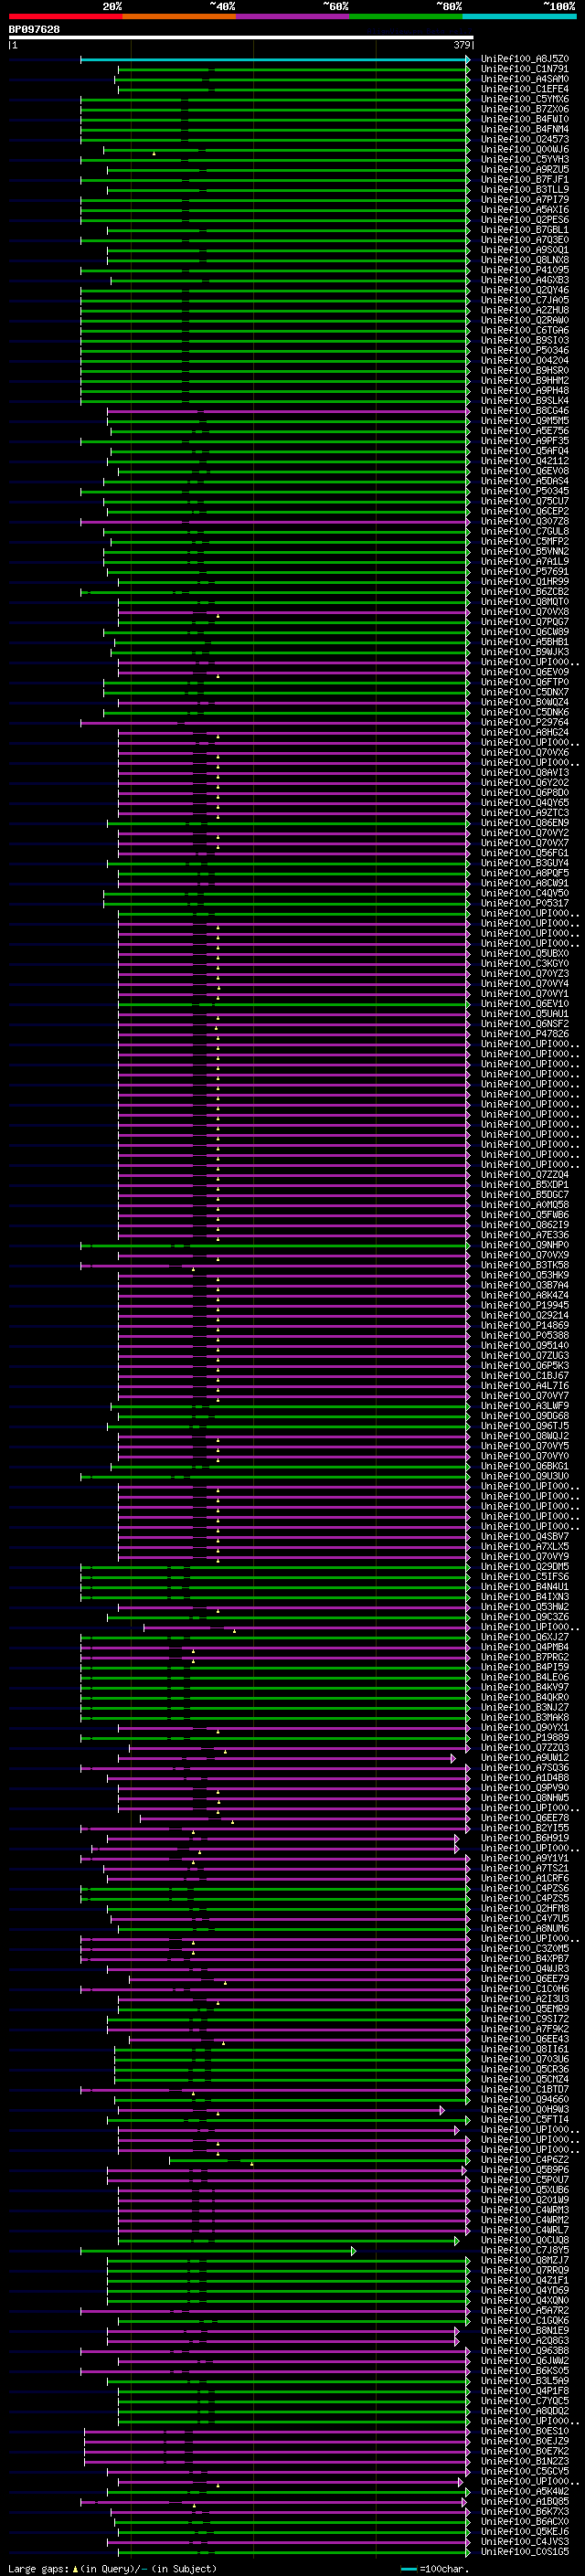Image resolution: width=585 pixels, height=2576 pixels.
Task: Select hit label UniRef100_A5A7R2
Action: 524,2310
